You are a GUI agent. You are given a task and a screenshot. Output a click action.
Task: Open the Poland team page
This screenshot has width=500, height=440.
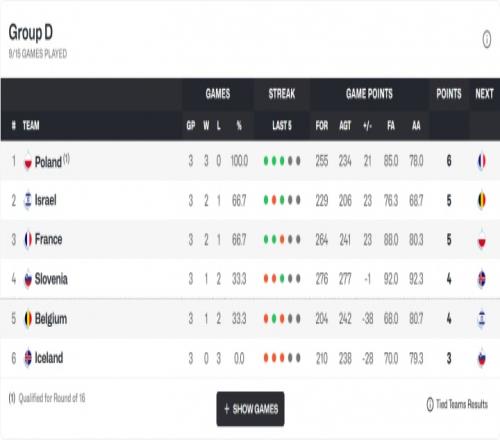point(48,162)
